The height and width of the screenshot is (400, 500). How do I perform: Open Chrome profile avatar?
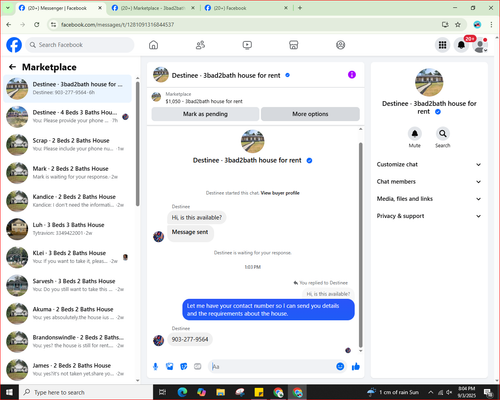click(477, 24)
